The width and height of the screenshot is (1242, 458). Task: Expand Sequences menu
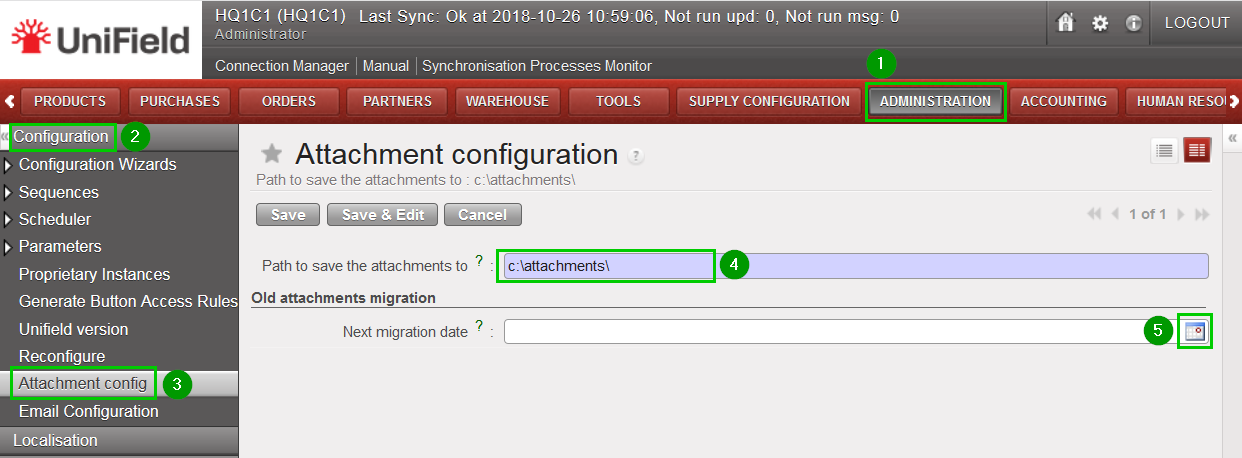9,192
